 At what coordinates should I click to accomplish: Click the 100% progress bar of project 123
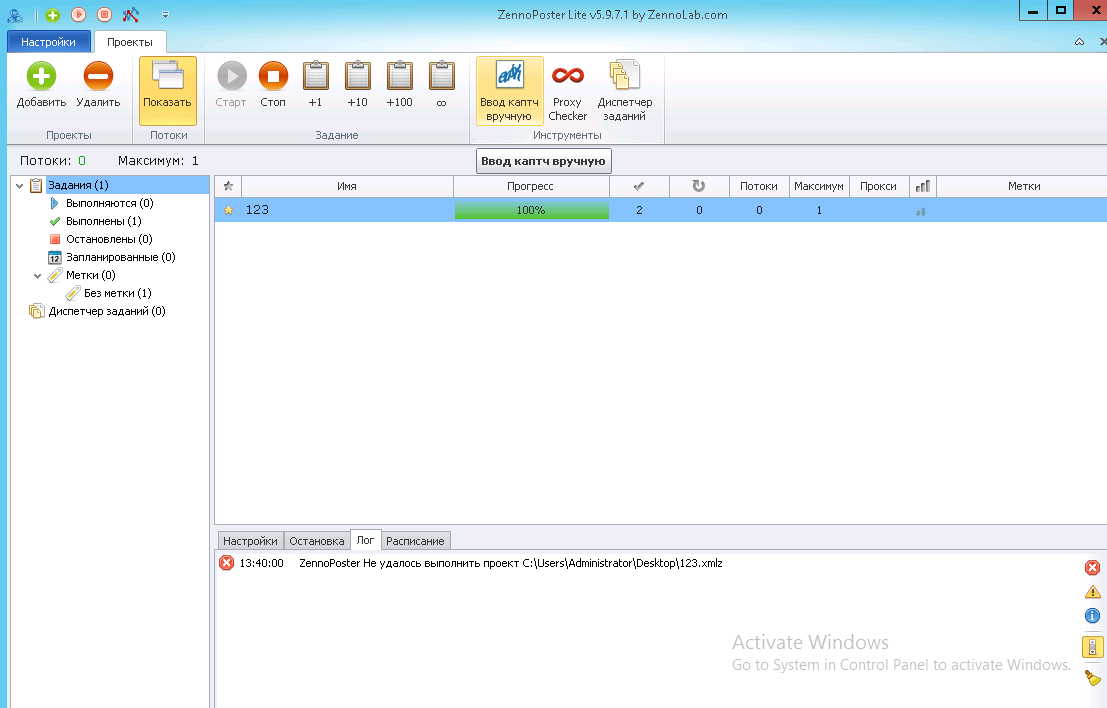click(x=532, y=210)
